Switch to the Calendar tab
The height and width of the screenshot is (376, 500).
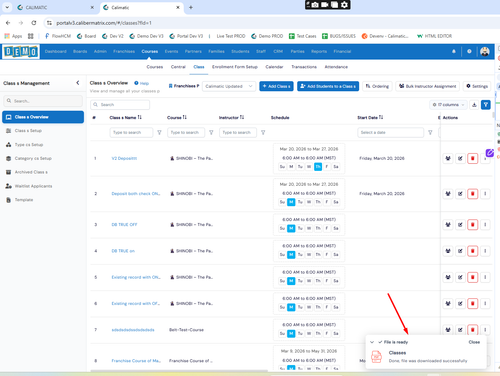click(x=274, y=67)
